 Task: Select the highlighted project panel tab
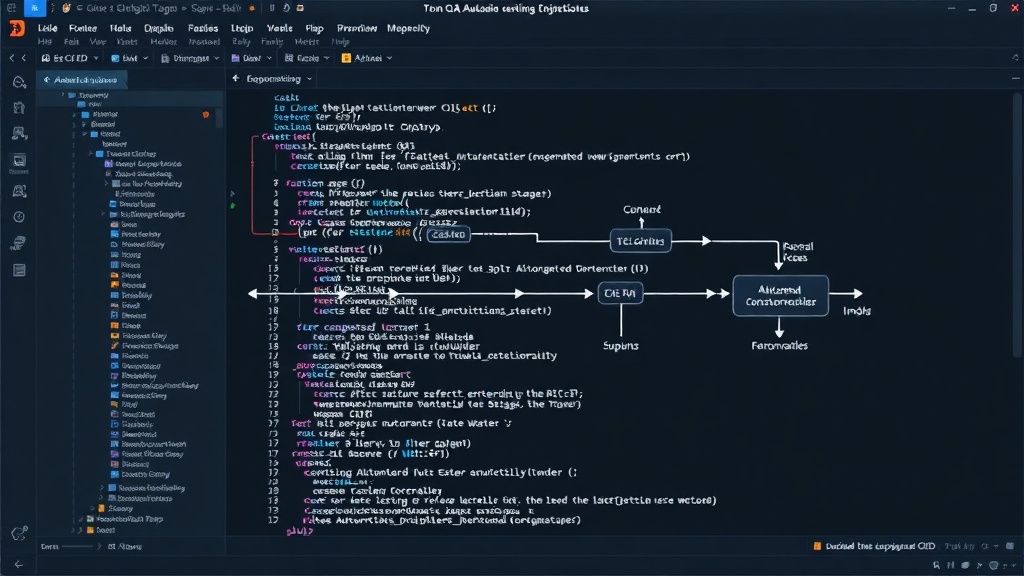point(82,80)
